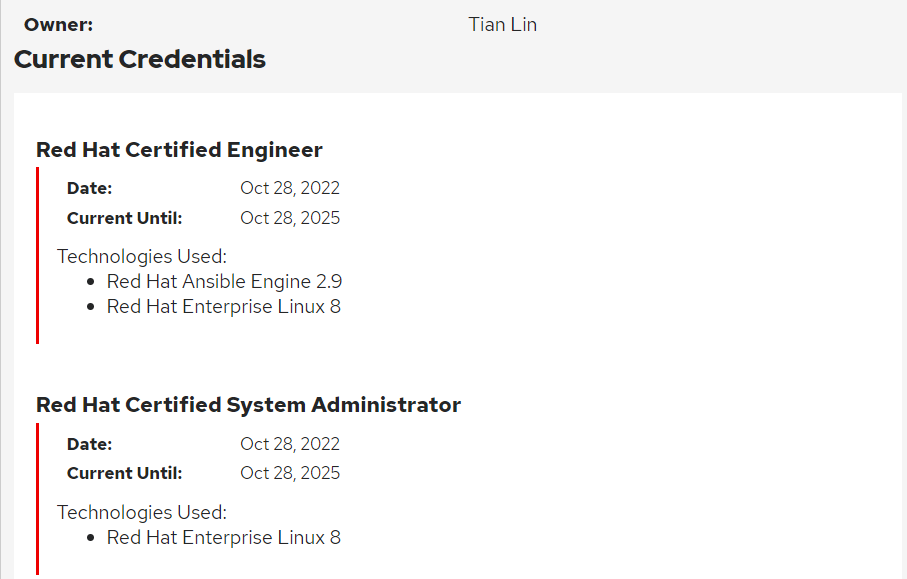
Task: Click the Red Hat Certified Engineer heading
Action: tap(179, 150)
